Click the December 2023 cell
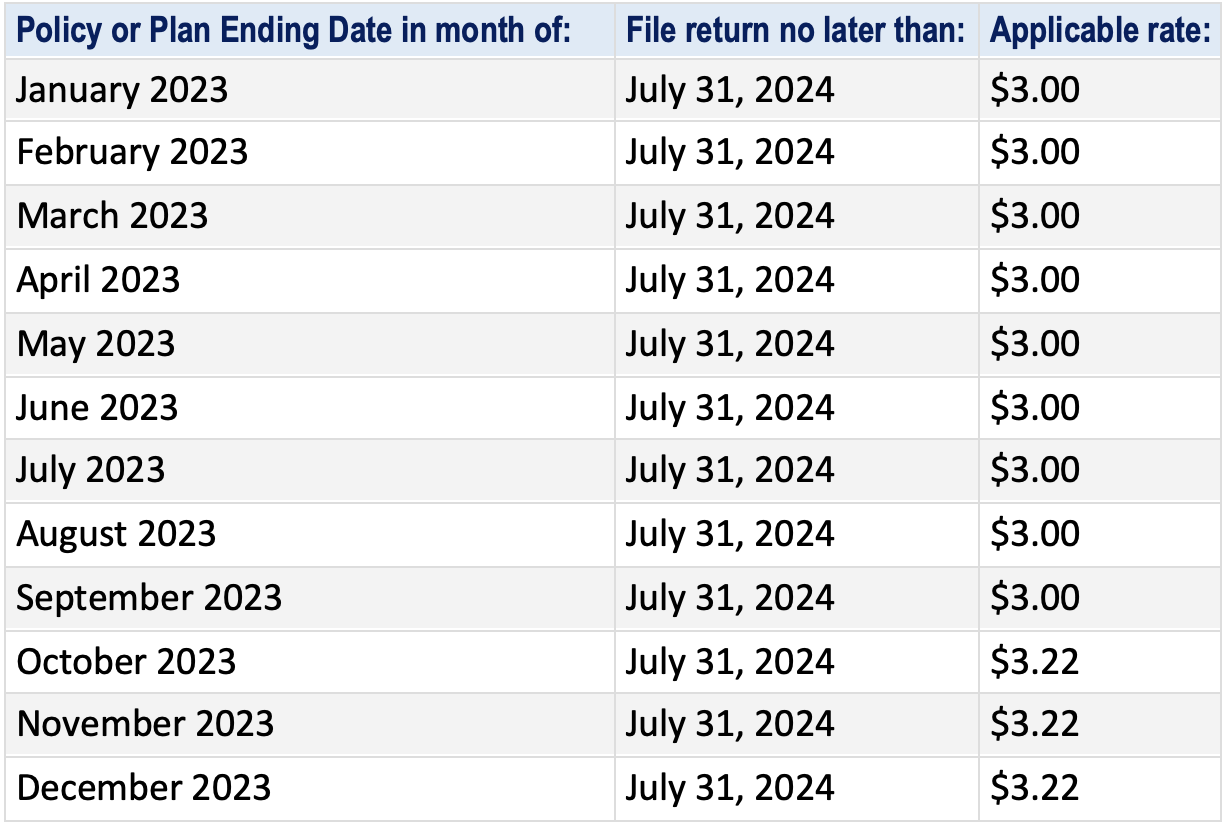Viewport: 1222px width, 824px height. (x=144, y=788)
